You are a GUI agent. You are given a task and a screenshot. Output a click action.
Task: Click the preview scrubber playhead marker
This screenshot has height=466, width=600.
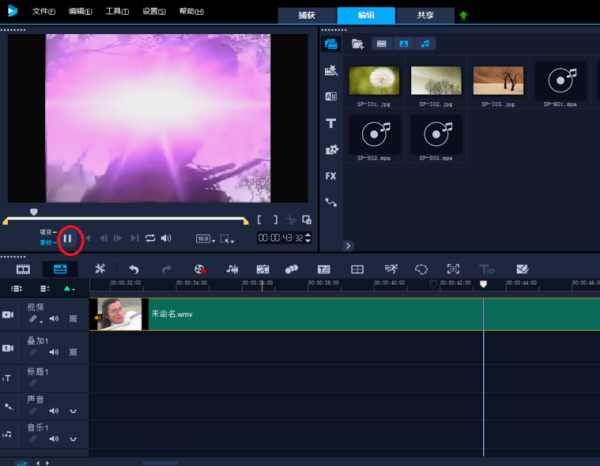pyautogui.click(x=34, y=212)
